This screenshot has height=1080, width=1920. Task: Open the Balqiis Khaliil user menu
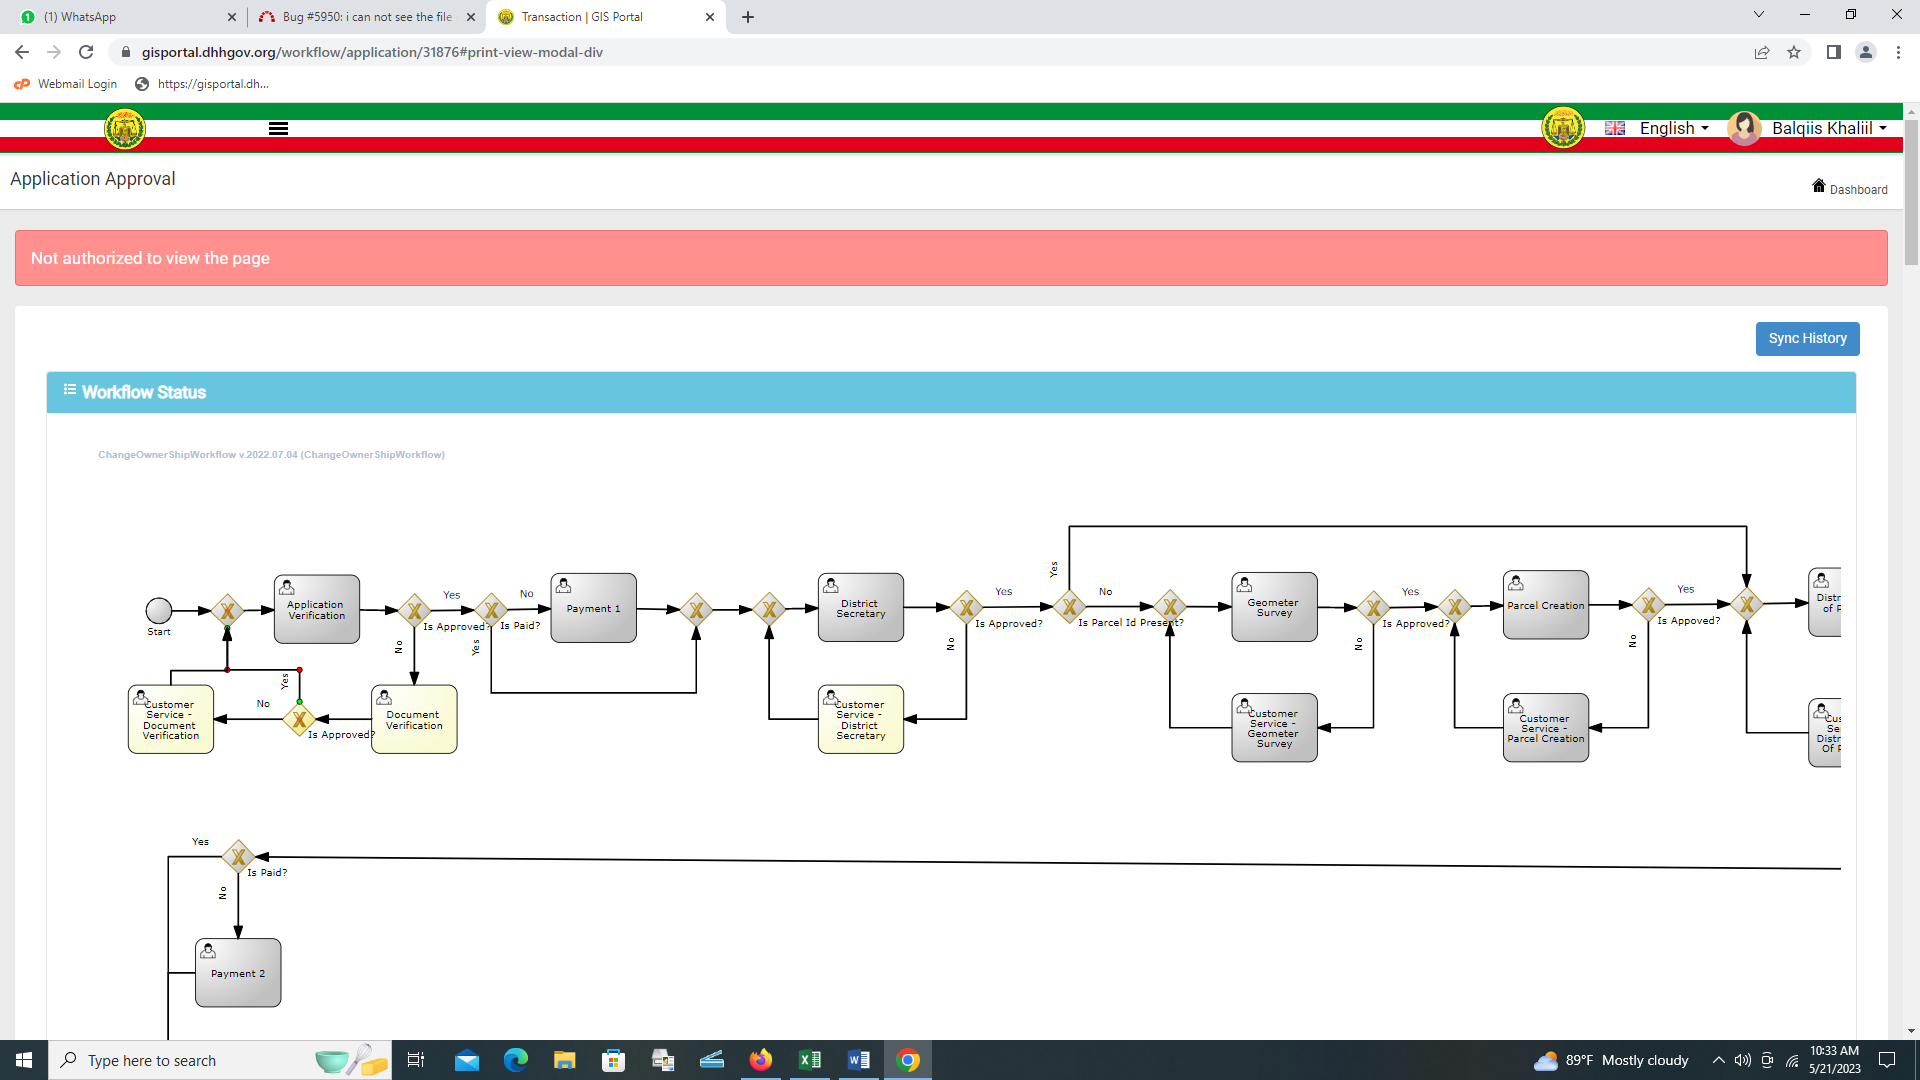pos(1829,128)
